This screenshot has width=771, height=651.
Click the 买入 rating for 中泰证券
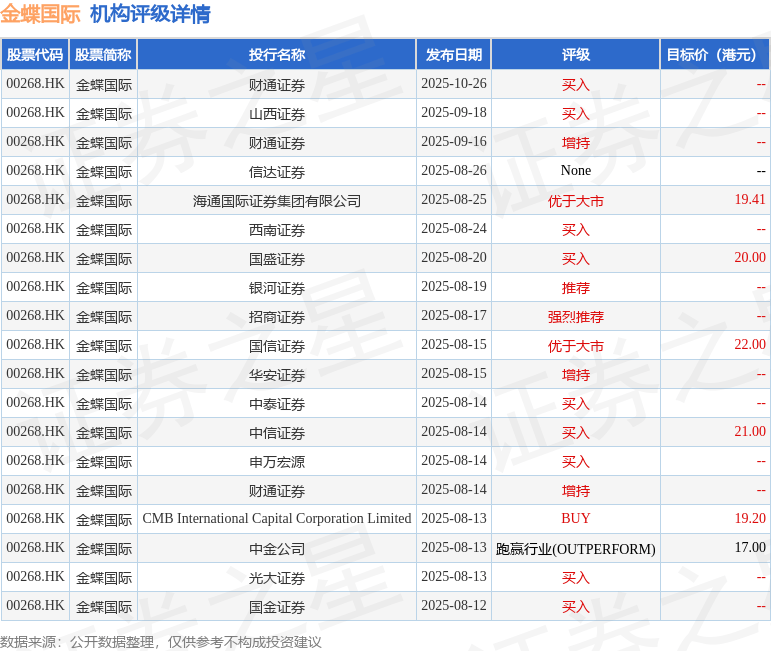click(x=576, y=404)
